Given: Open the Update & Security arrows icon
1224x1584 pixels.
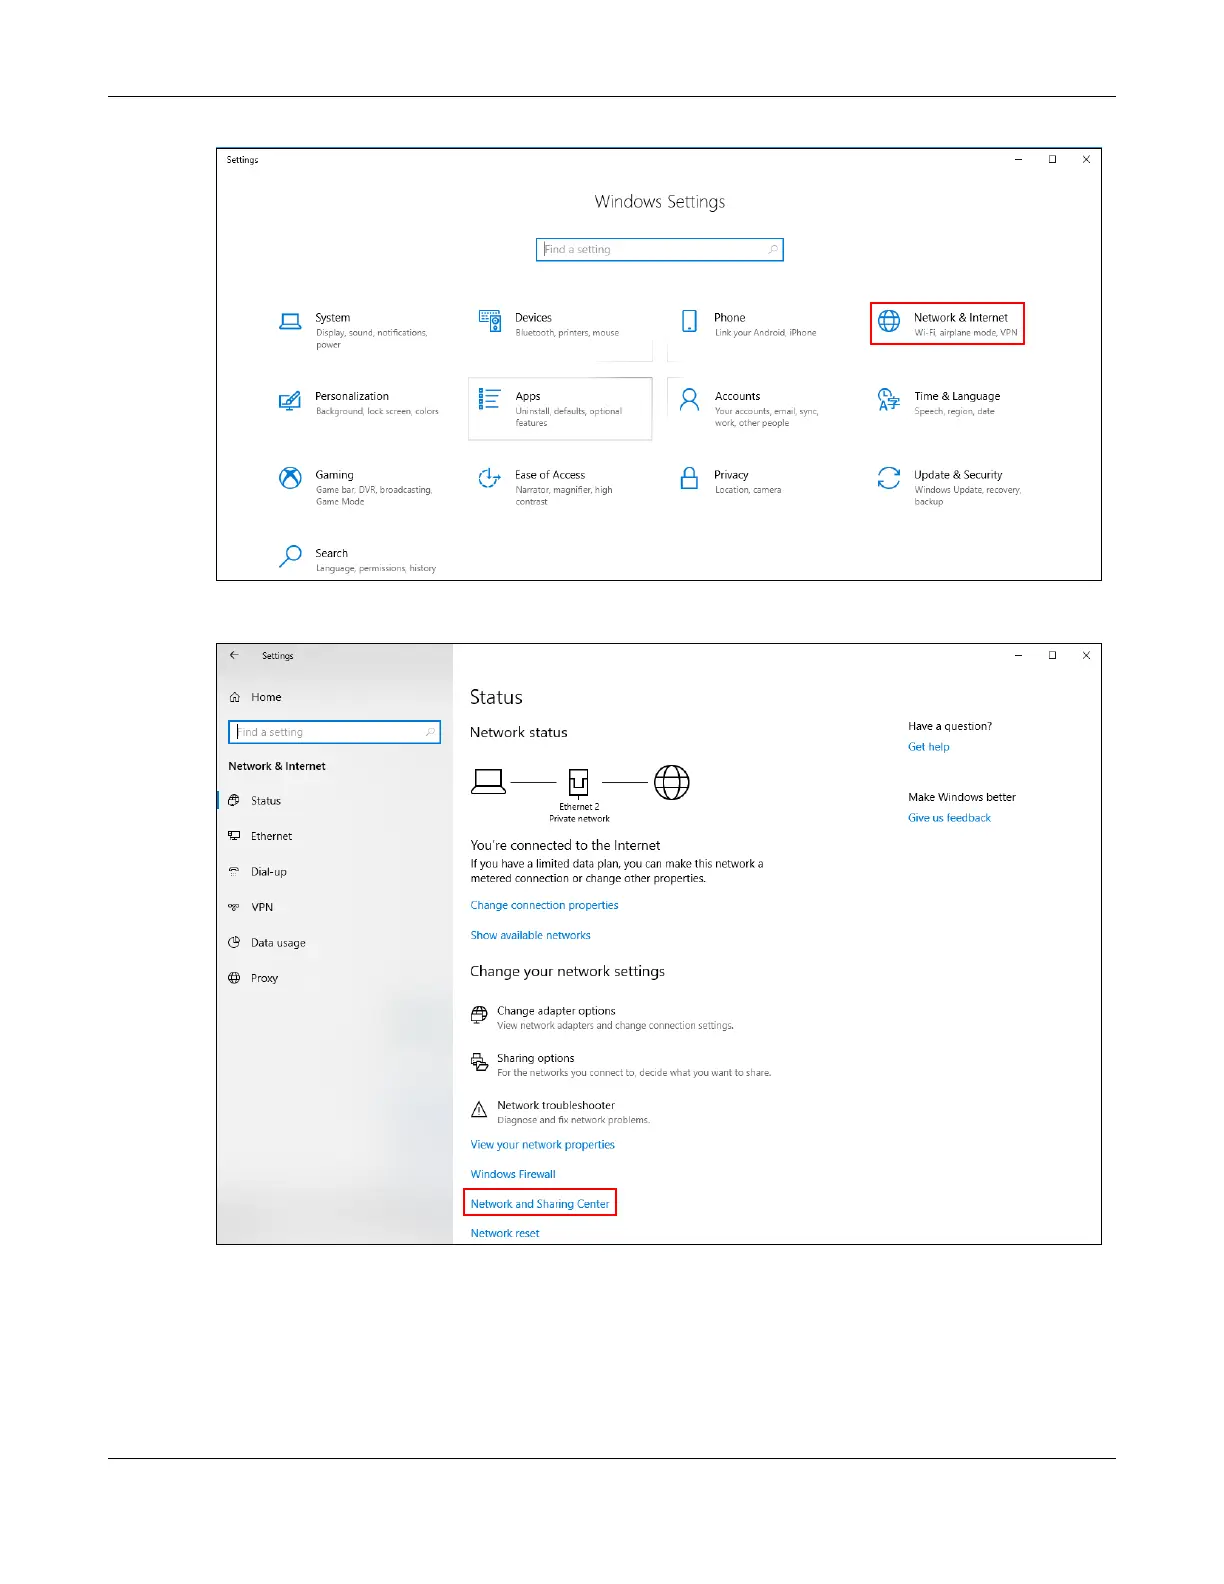Looking at the screenshot, I should 888,478.
